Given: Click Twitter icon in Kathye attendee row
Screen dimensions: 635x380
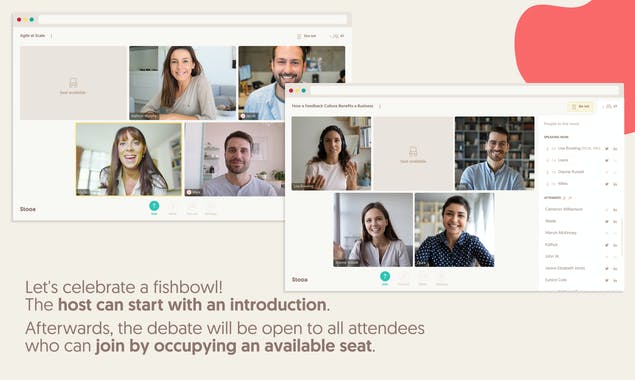Looking at the screenshot, I should tap(607, 245).
